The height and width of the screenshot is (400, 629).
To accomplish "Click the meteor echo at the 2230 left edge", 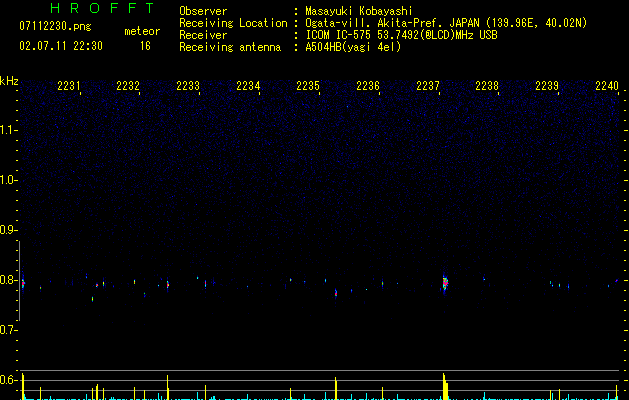I will 23,284.
